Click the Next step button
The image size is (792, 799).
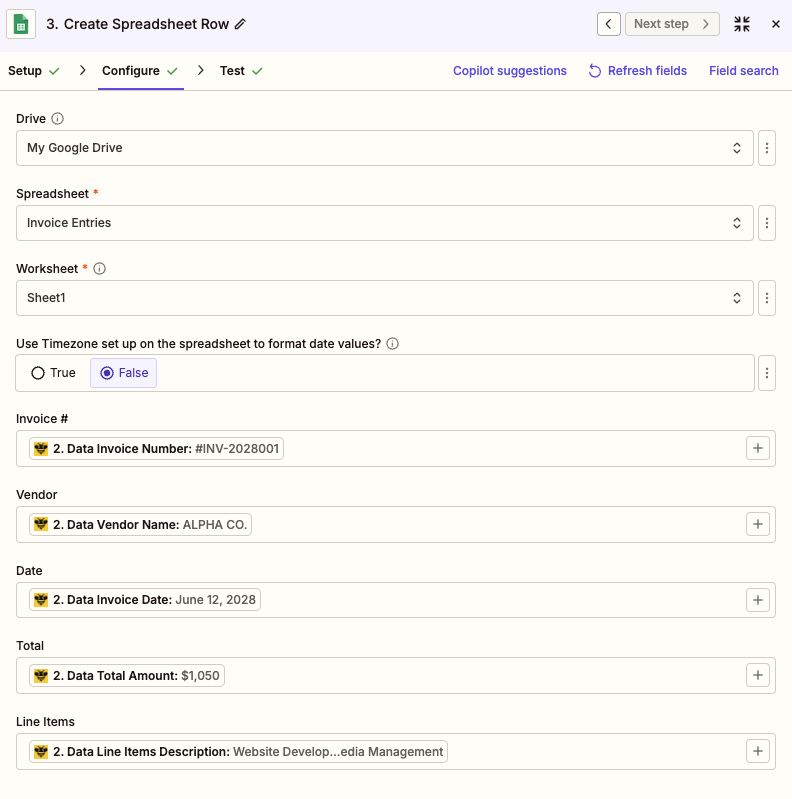point(672,24)
